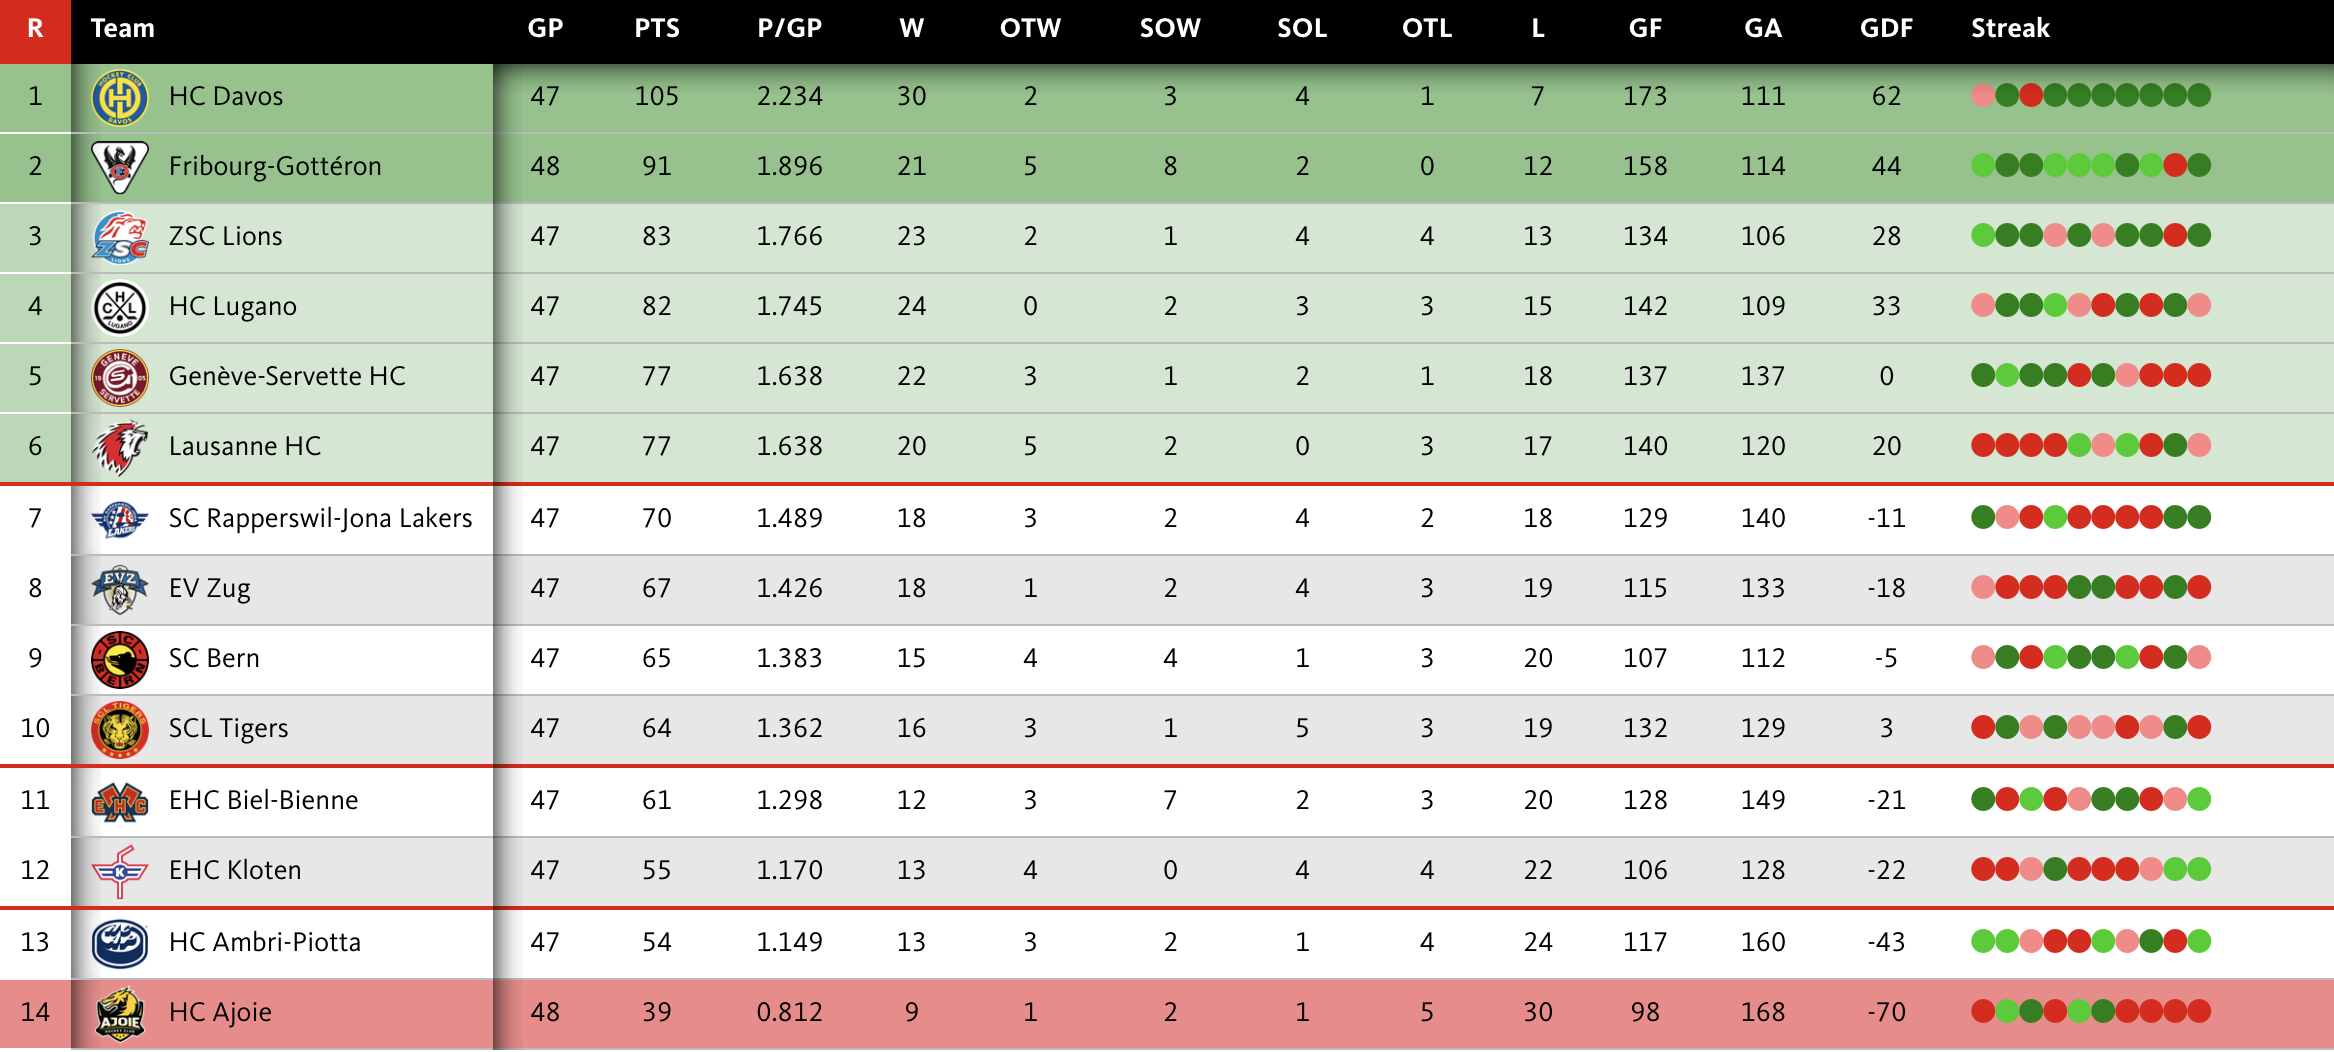Click the Lausanne HC lion logo
2334x1052 pixels.
tap(120, 447)
